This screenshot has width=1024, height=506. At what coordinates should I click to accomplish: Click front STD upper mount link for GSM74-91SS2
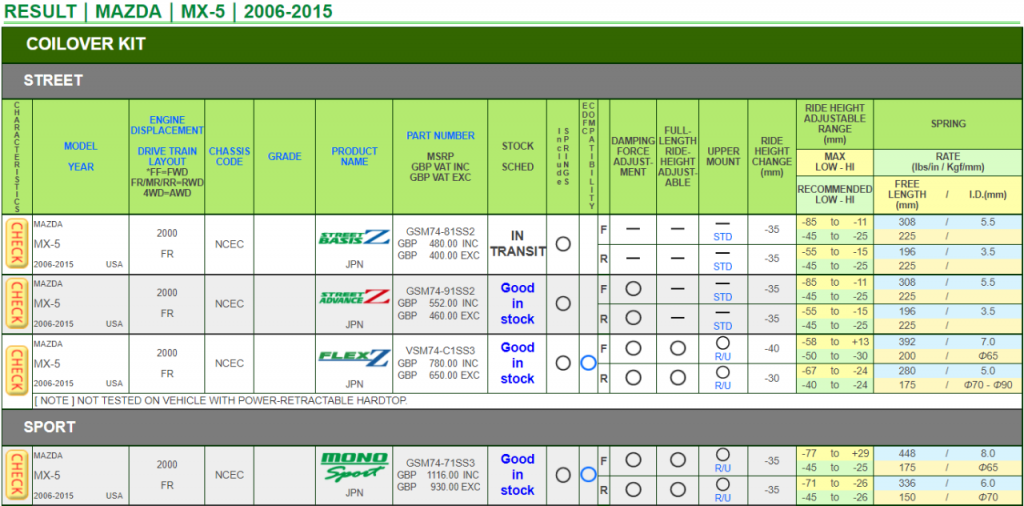pos(723,297)
